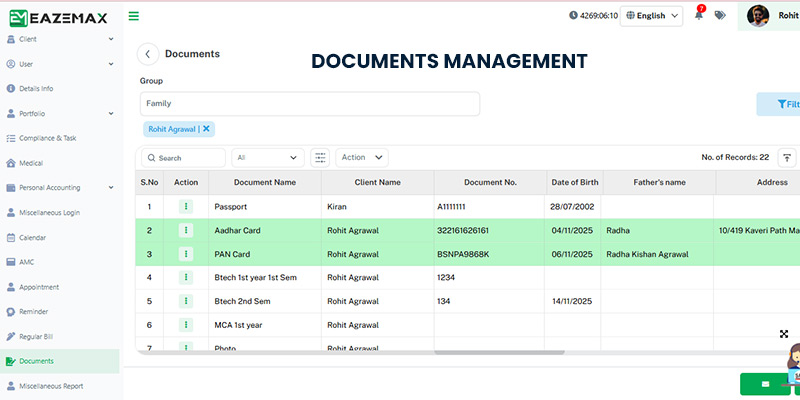Click the Kiran client name cell
The height and width of the screenshot is (400, 800).
pos(337,207)
